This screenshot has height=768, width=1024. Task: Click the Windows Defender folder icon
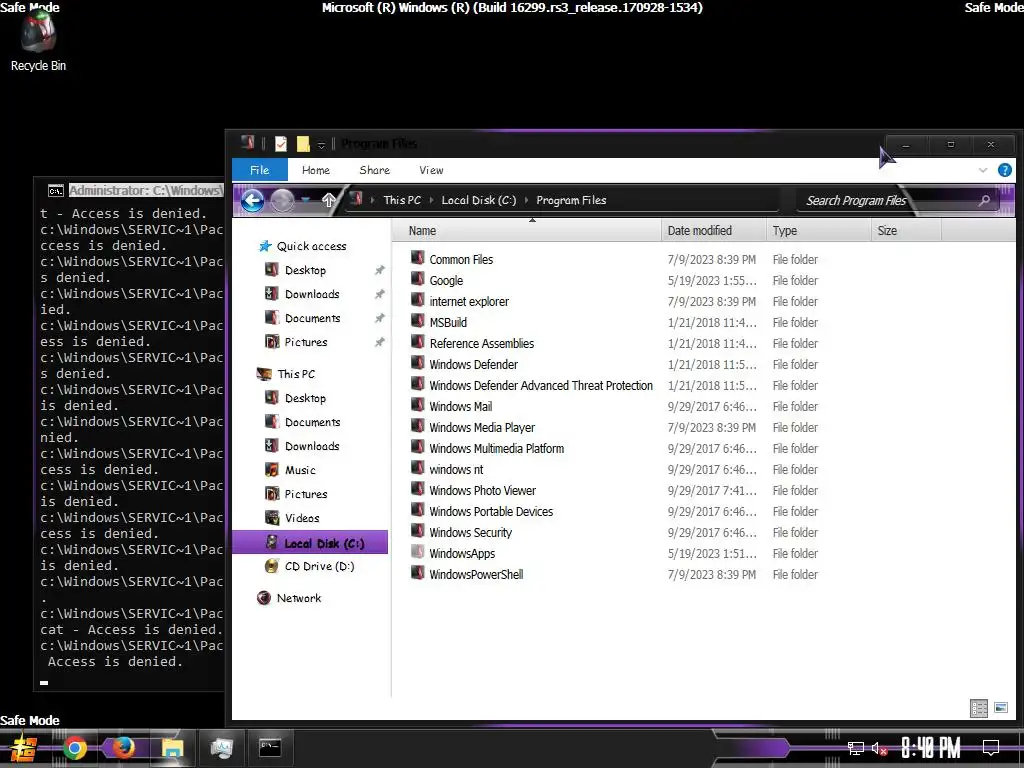(417, 363)
